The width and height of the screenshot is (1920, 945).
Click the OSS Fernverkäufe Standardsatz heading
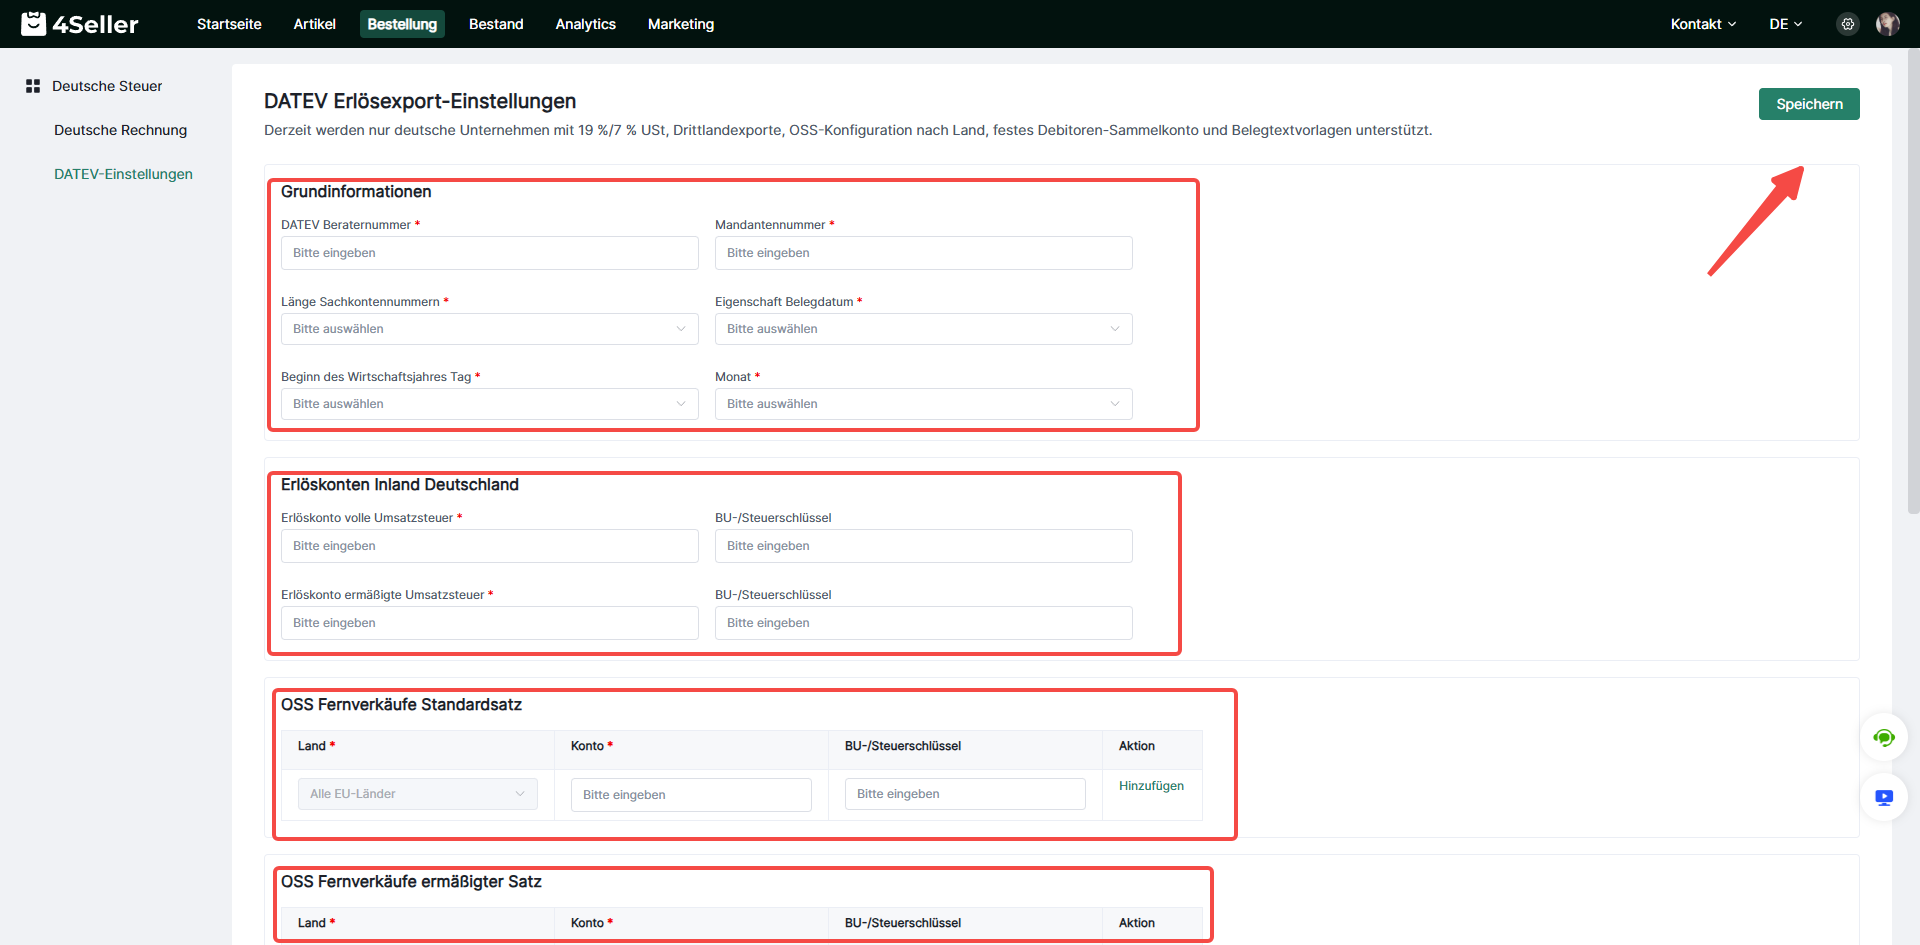401,705
